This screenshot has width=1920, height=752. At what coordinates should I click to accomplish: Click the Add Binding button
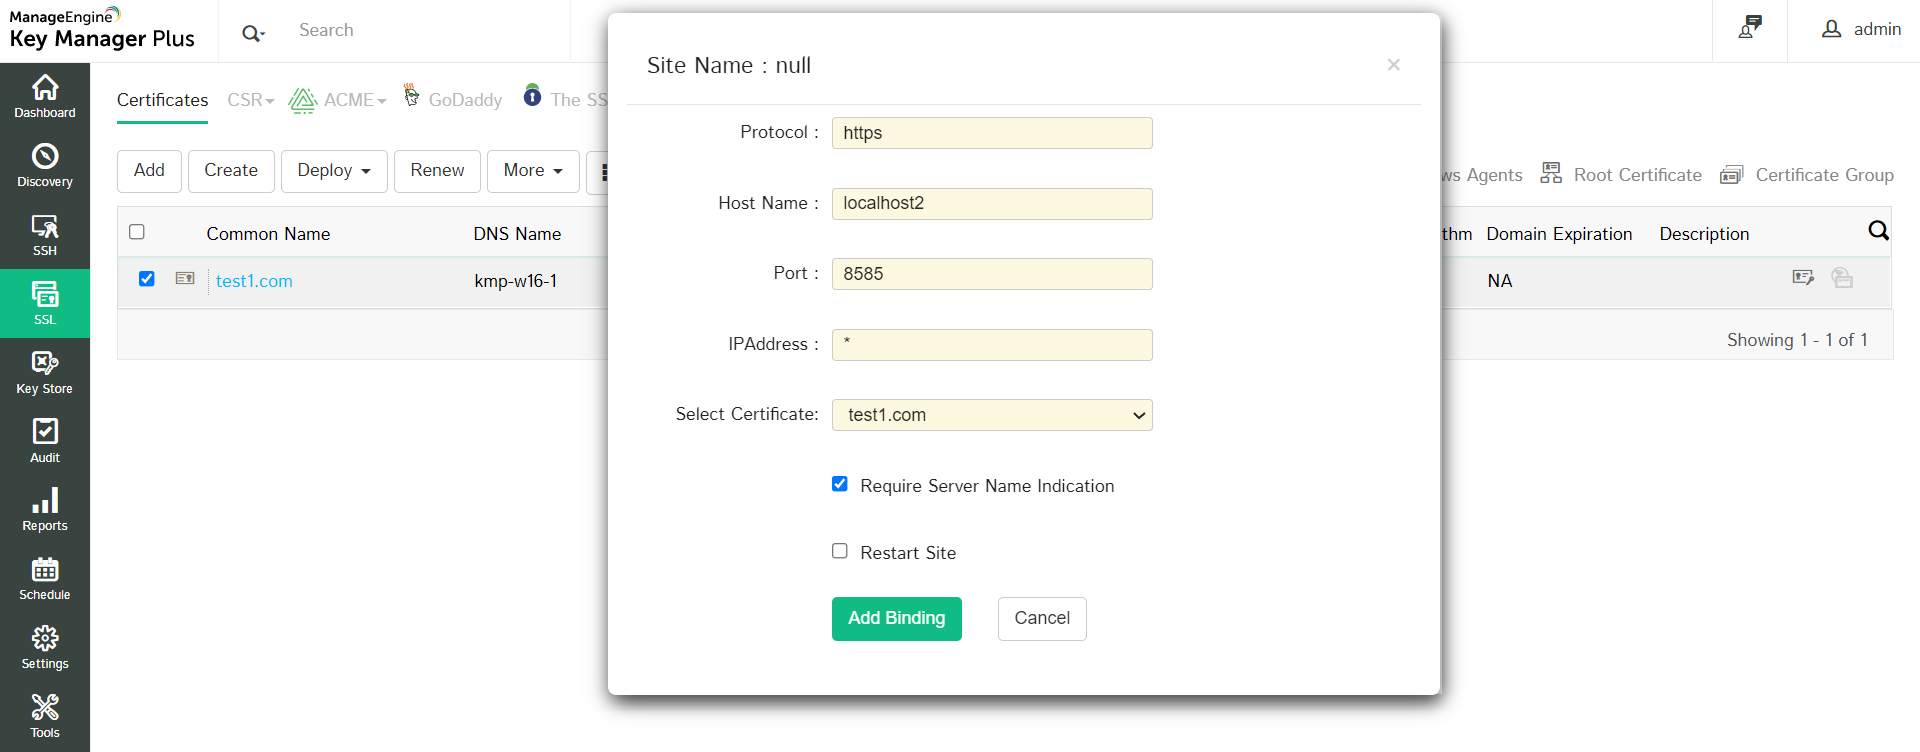pos(896,619)
